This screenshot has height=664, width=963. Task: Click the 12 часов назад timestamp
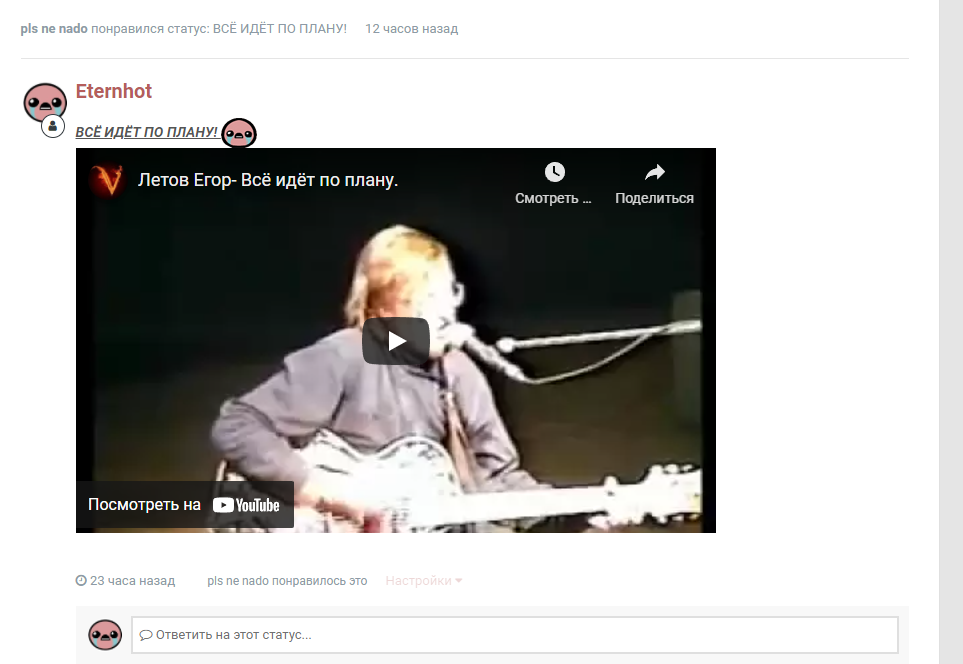click(x=411, y=29)
